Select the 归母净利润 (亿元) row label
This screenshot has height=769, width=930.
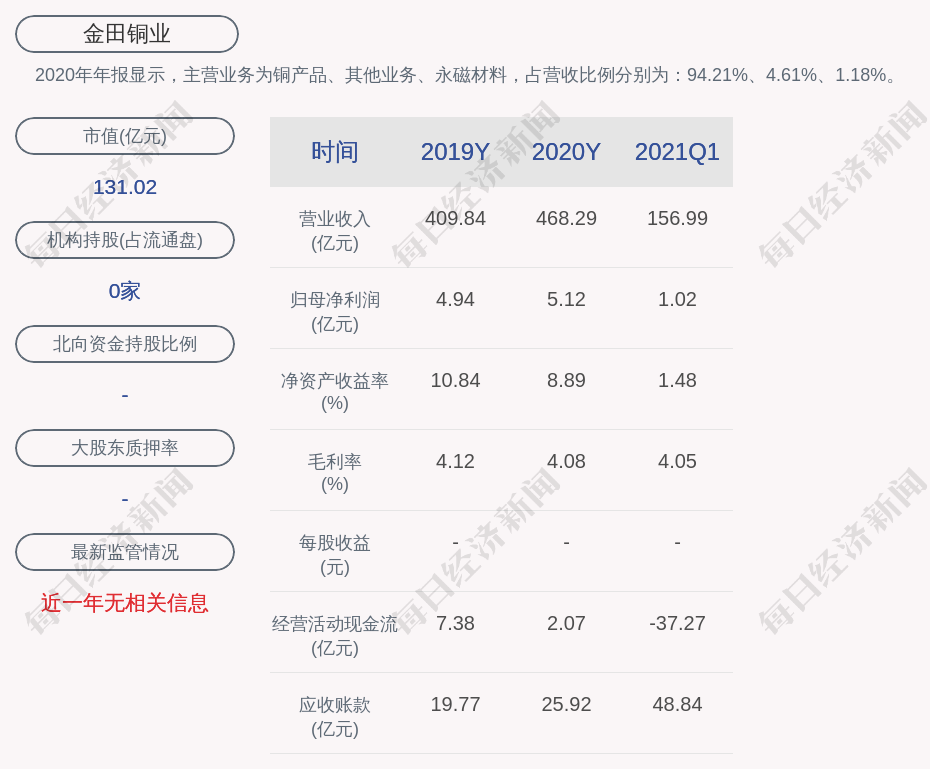coord(335,312)
